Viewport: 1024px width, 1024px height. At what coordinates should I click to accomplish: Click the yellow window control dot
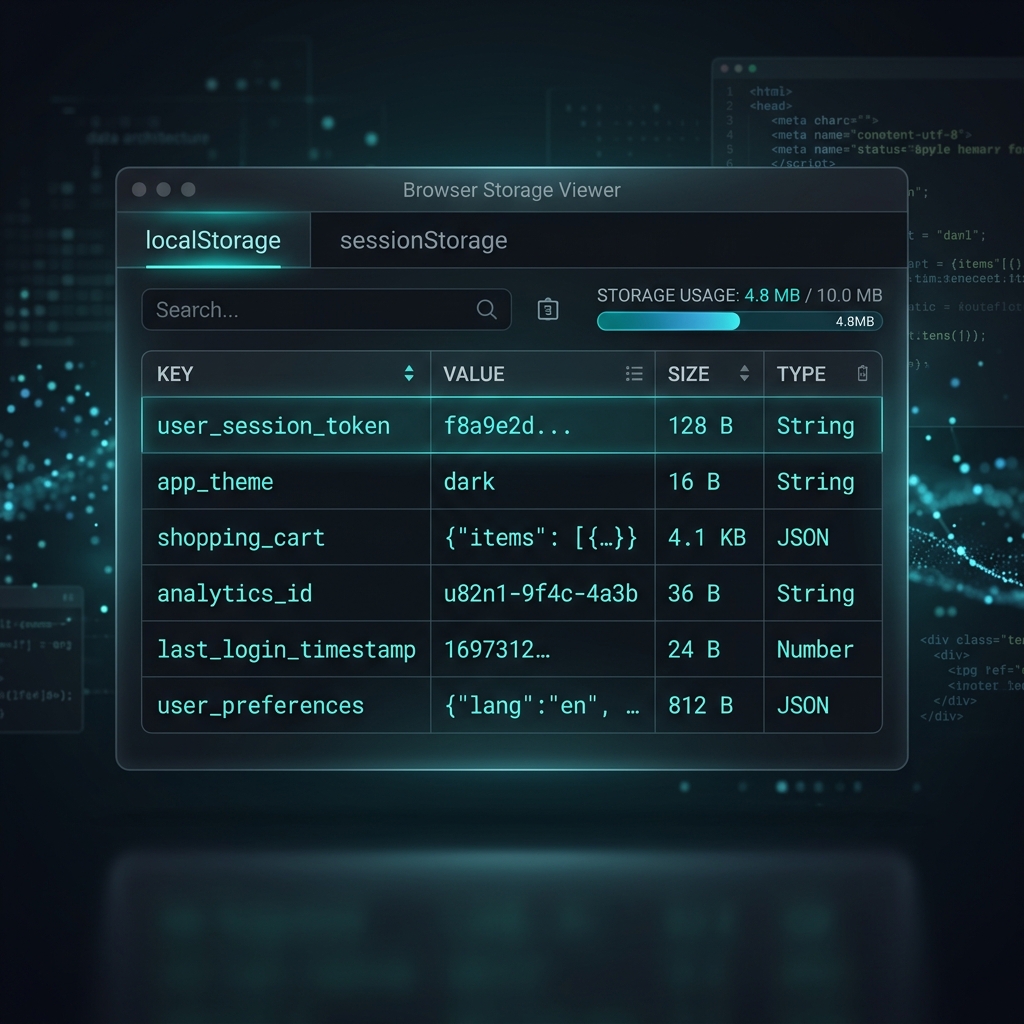click(x=163, y=189)
